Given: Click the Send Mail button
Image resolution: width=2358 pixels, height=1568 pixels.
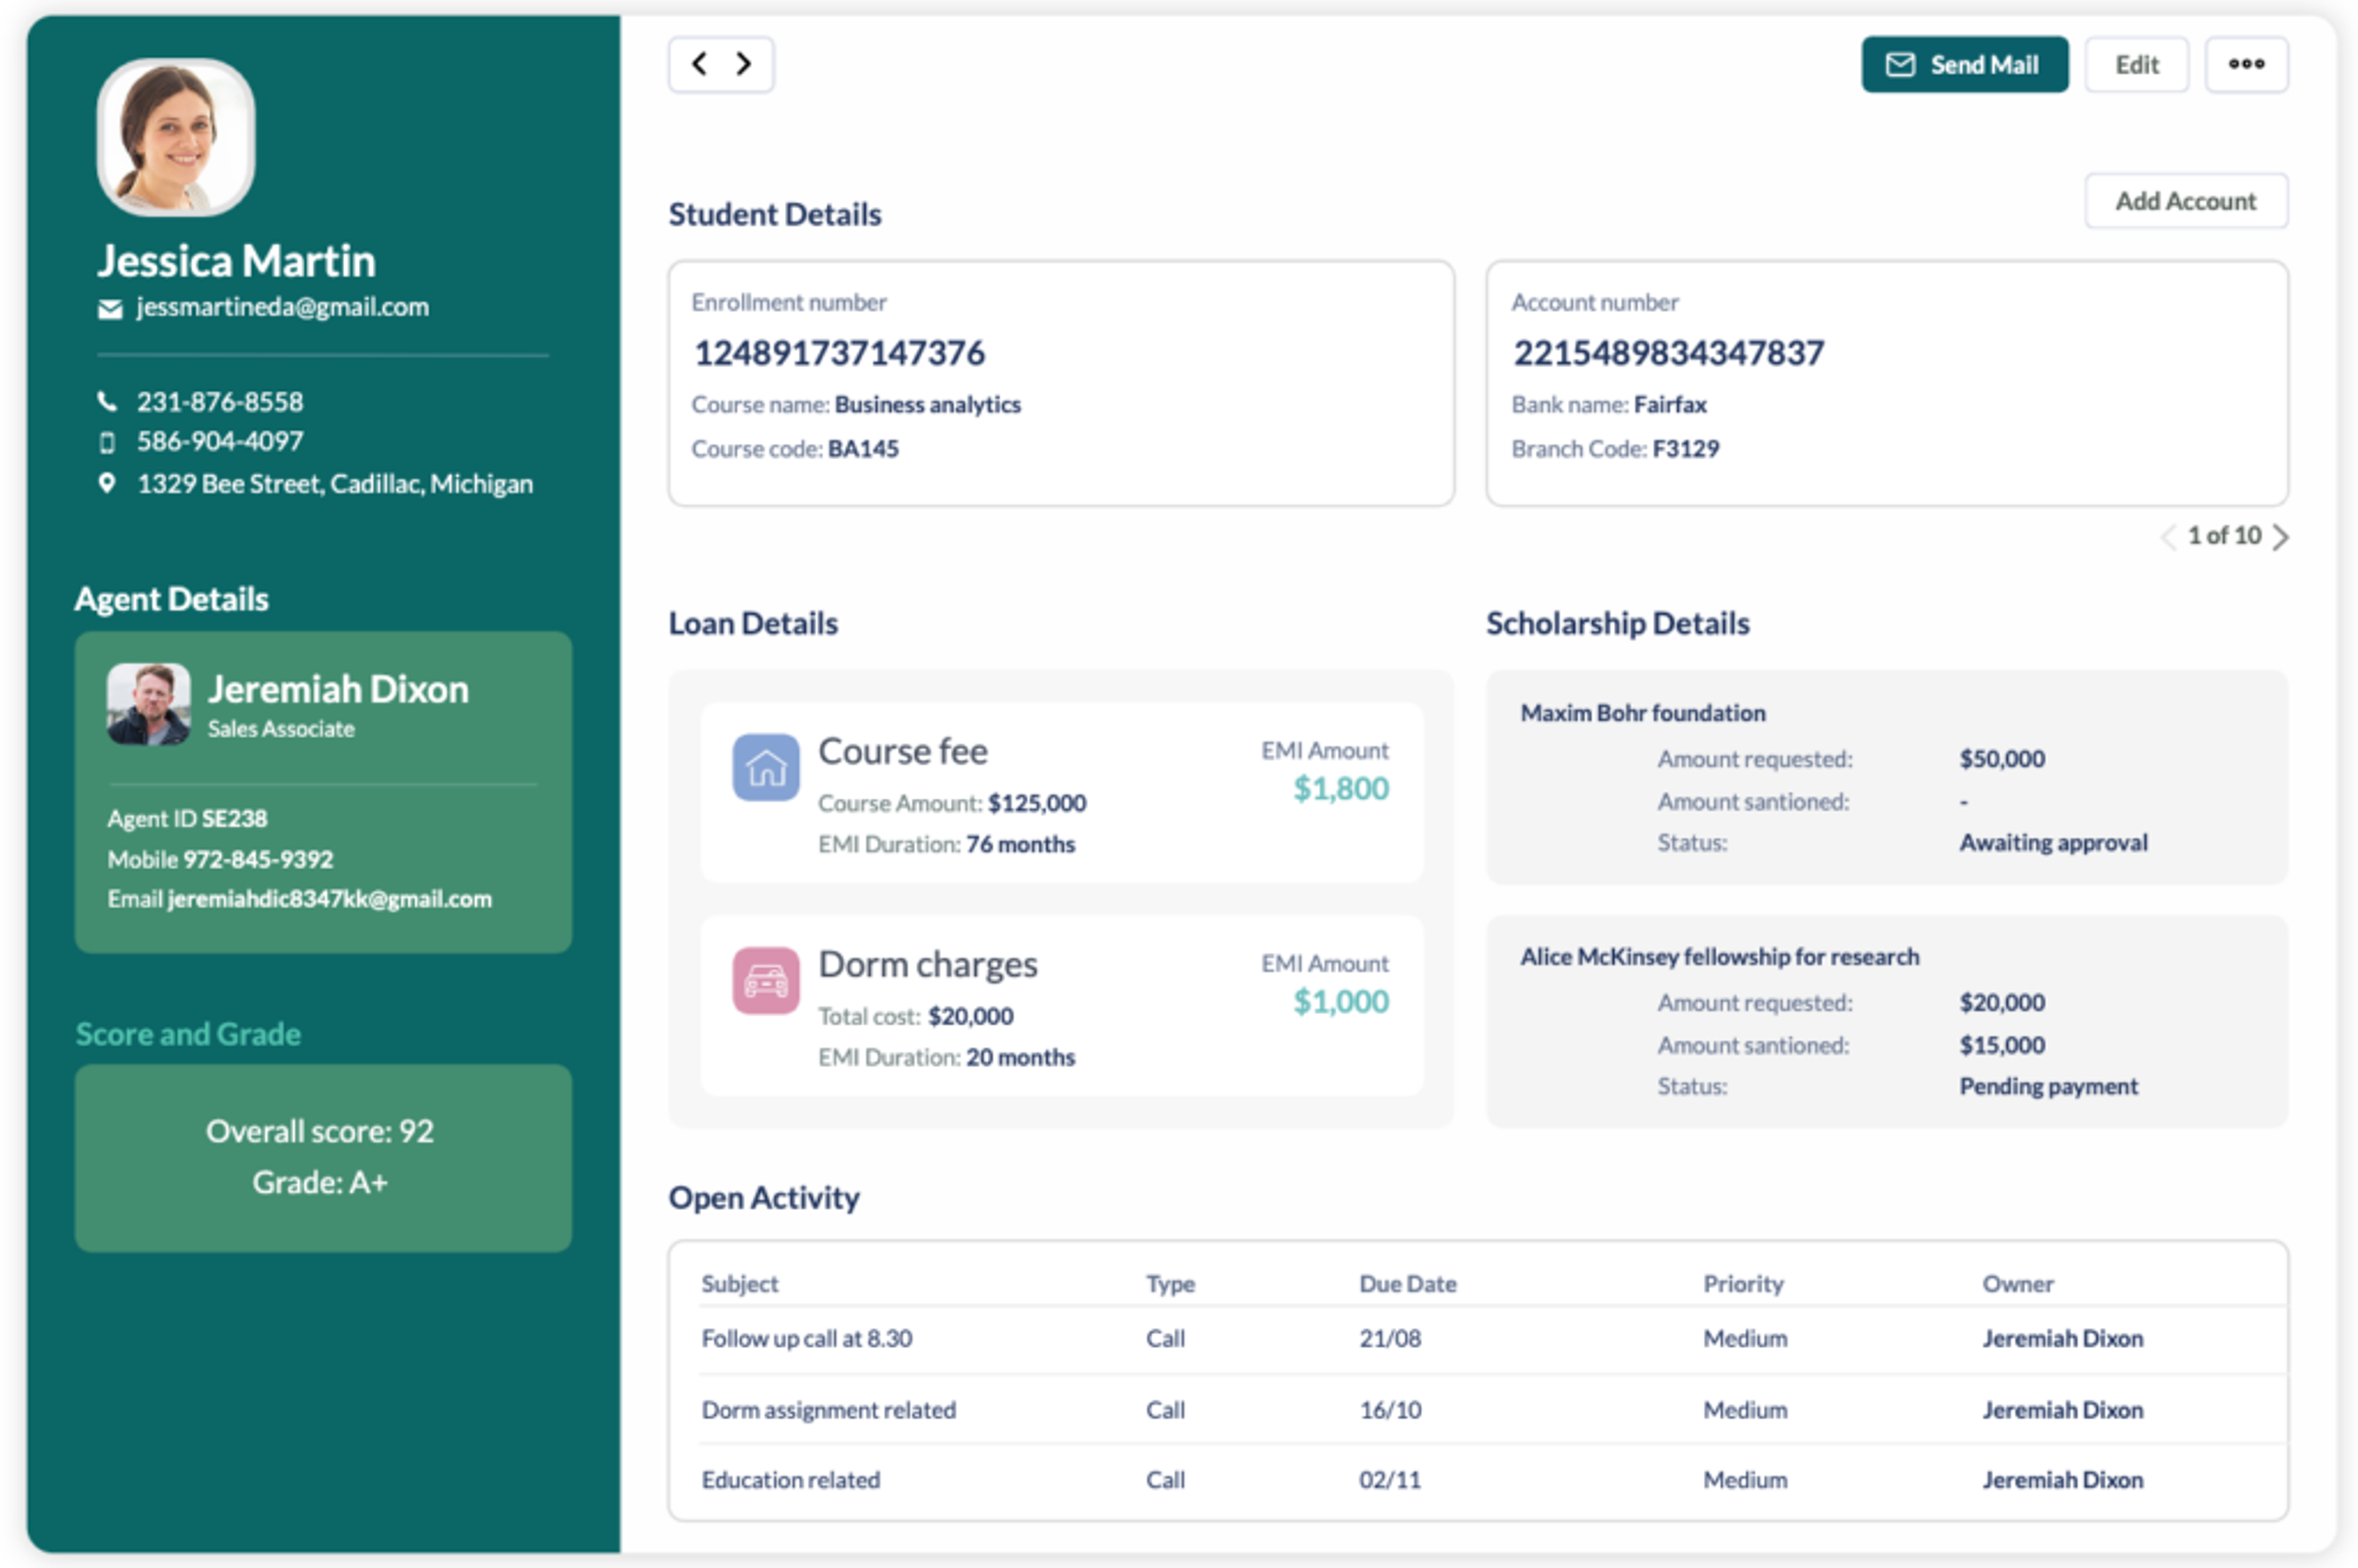Looking at the screenshot, I should point(1963,64).
